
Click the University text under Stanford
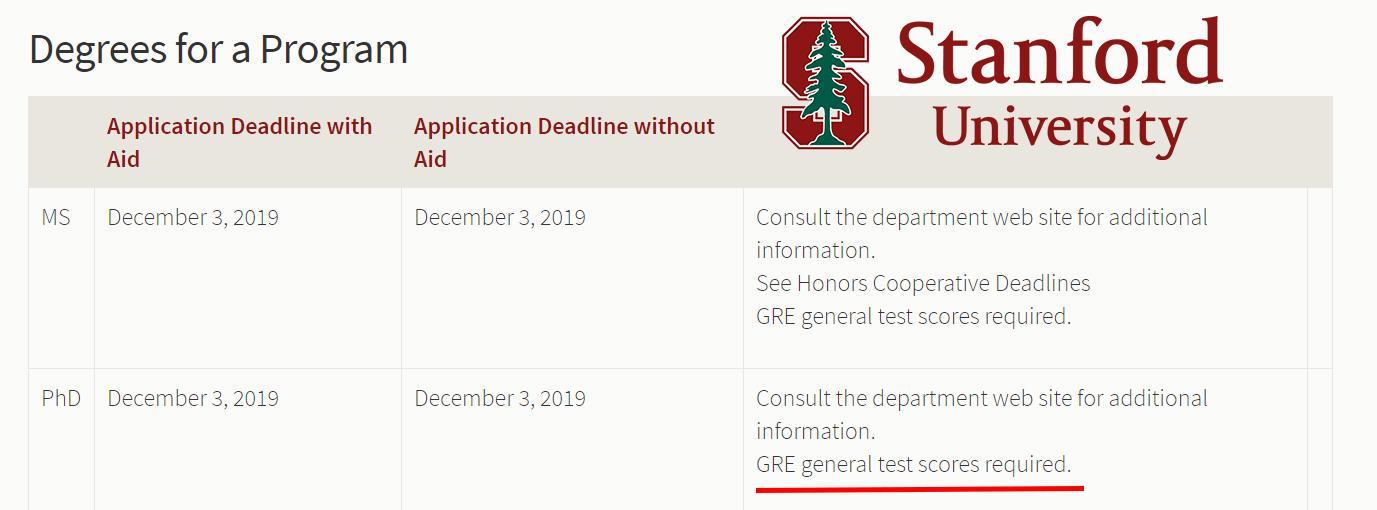(1060, 129)
